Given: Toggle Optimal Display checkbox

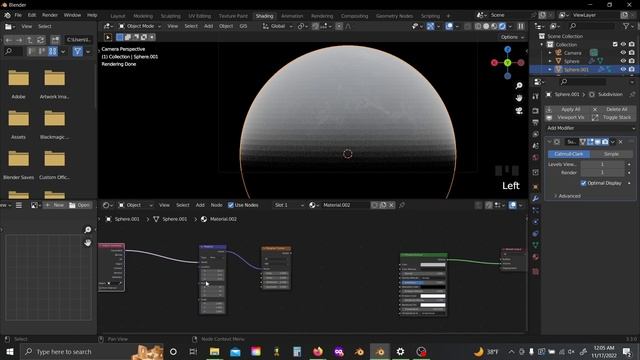Looking at the screenshot, I should [x=583, y=183].
